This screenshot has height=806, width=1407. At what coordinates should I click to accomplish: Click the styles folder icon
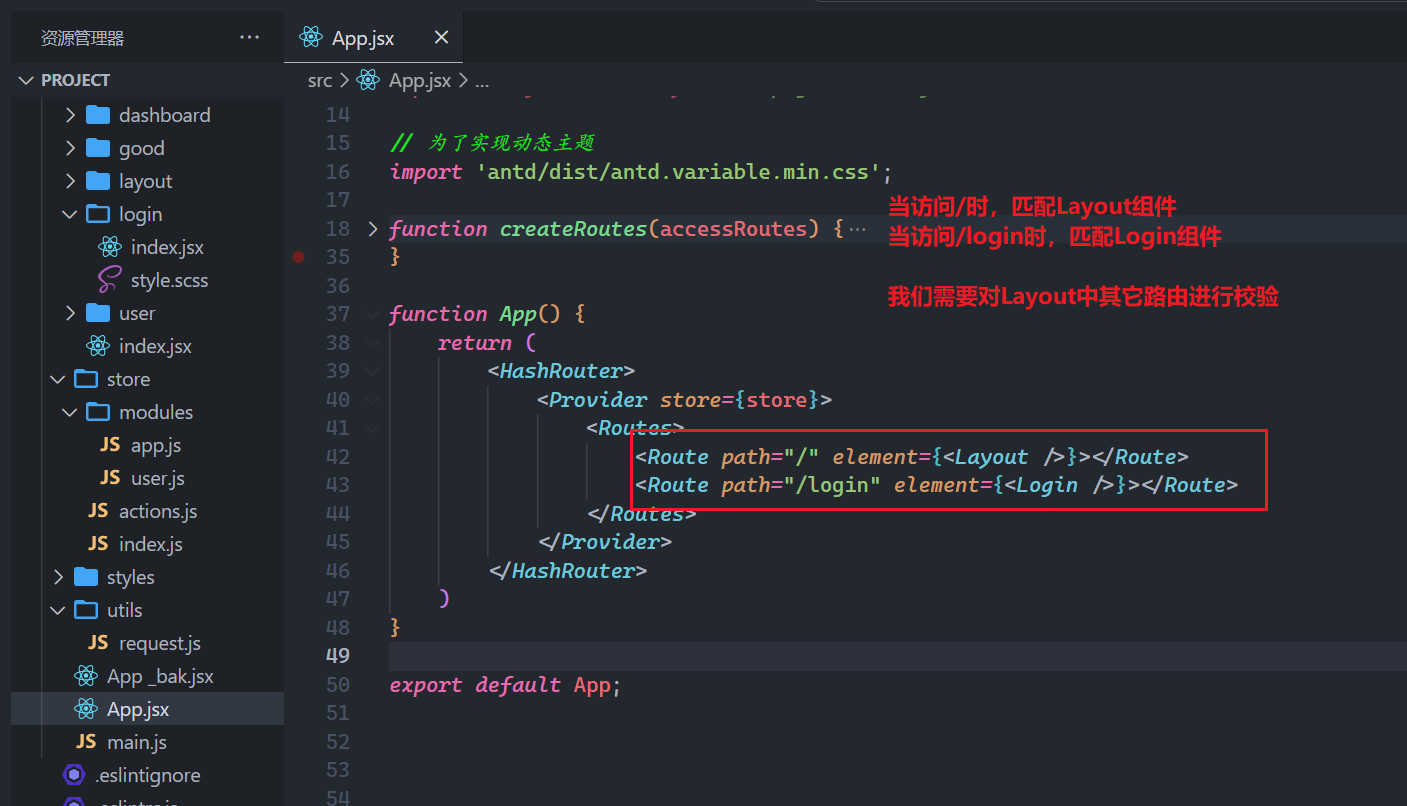(86, 577)
